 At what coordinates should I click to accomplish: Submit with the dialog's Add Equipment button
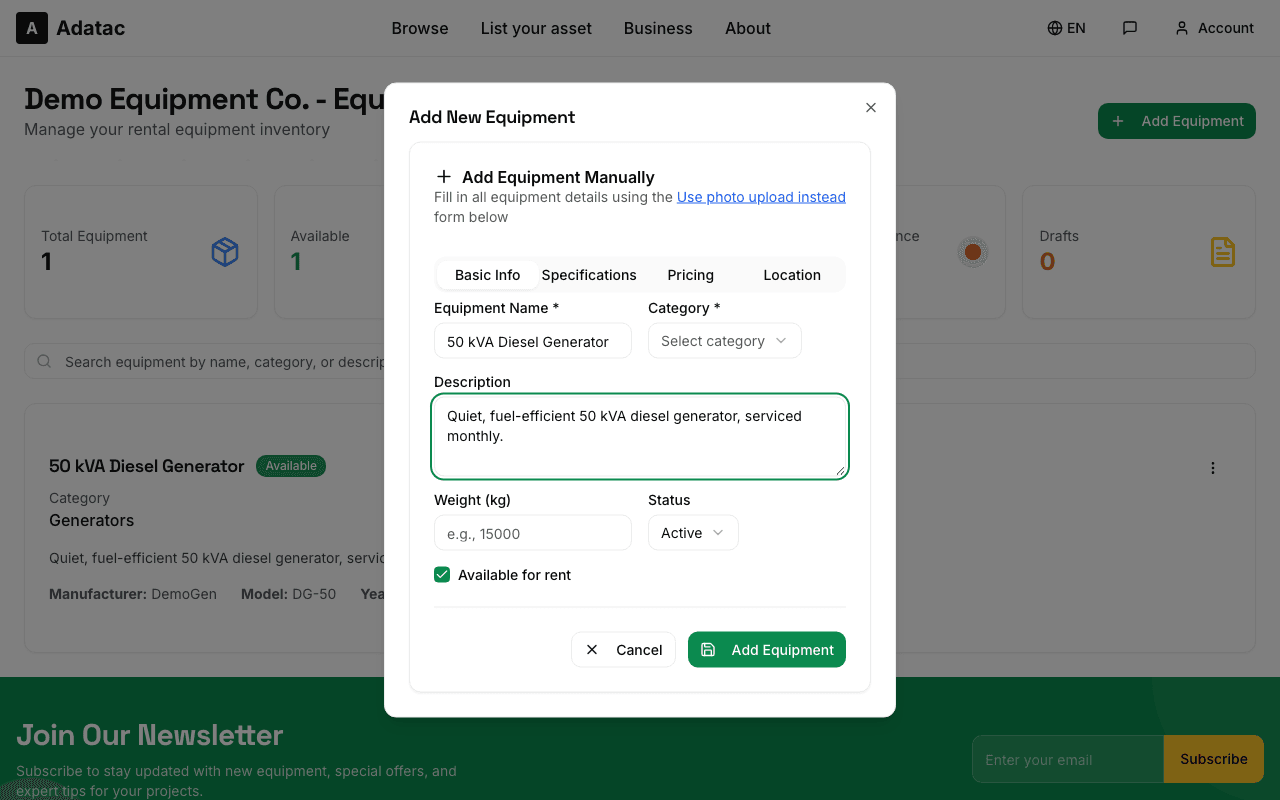pyautogui.click(x=767, y=650)
